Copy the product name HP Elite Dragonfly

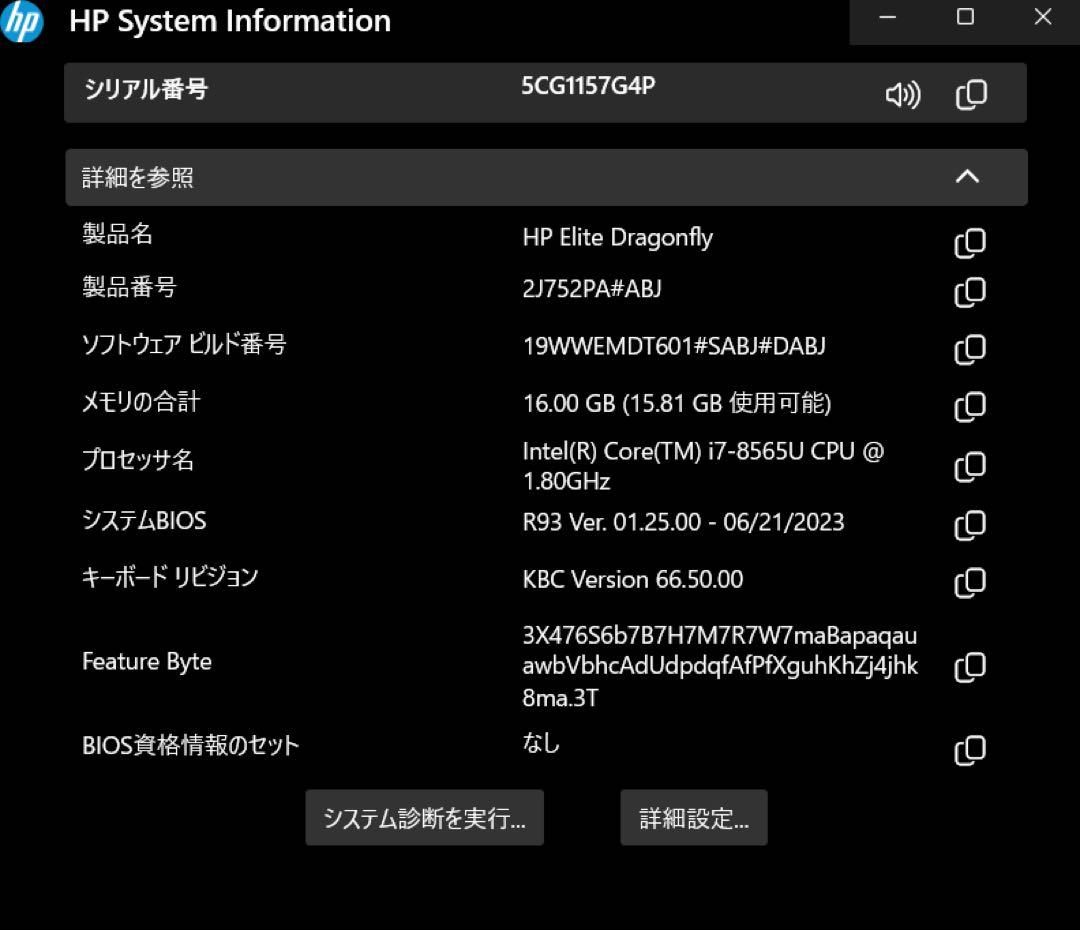970,243
